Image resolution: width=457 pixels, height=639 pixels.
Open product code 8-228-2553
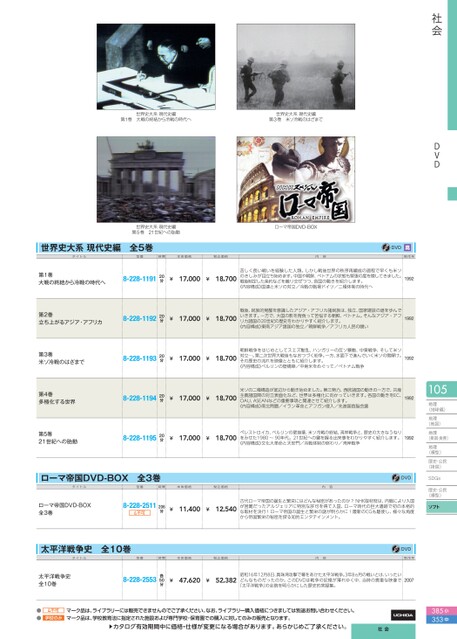pos(139,580)
